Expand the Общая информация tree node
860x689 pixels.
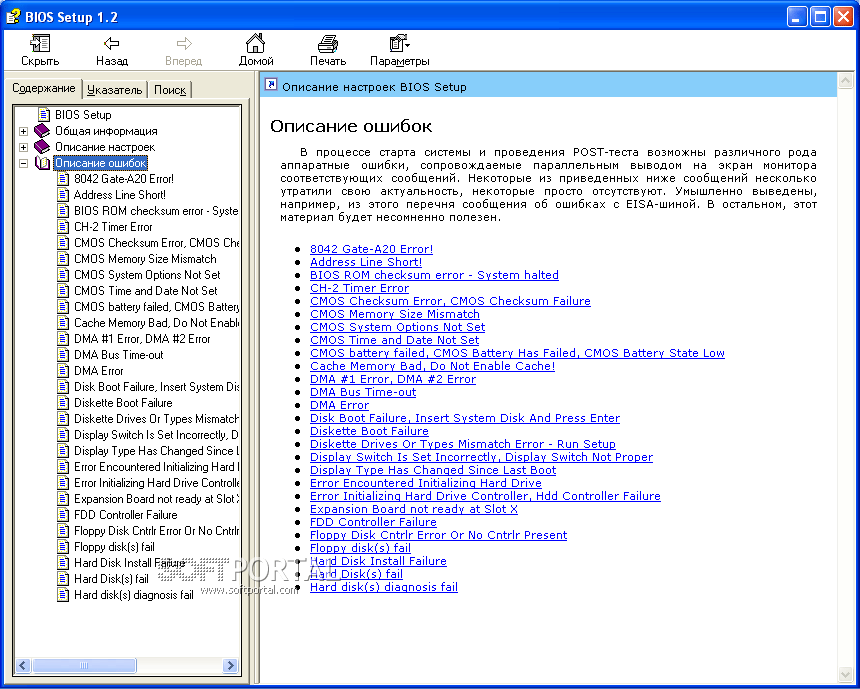point(23,131)
